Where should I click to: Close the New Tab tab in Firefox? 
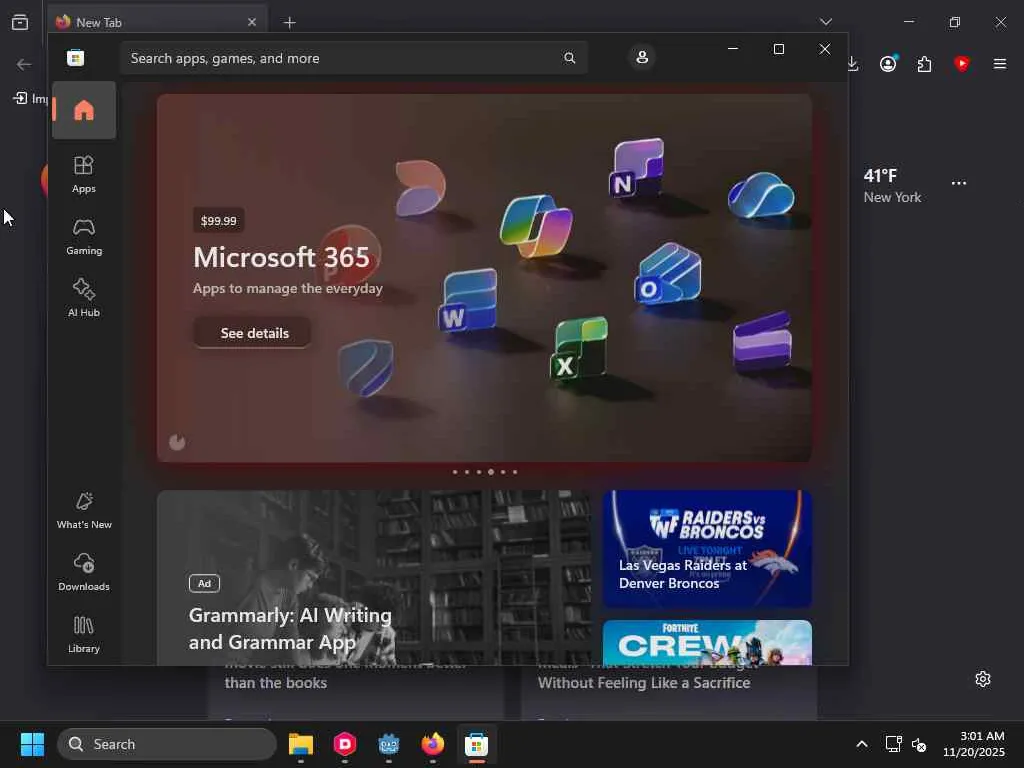point(252,22)
